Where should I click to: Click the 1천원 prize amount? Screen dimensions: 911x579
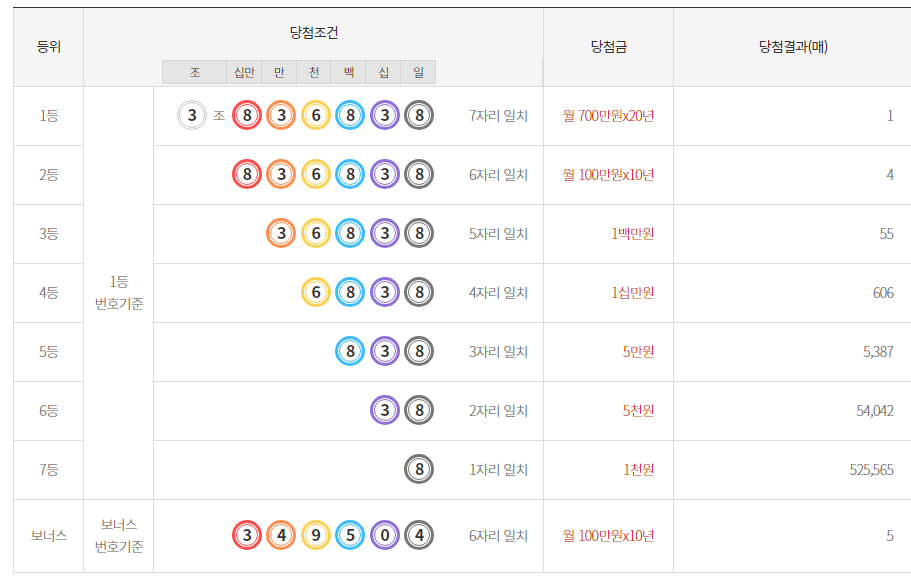(639, 469)
